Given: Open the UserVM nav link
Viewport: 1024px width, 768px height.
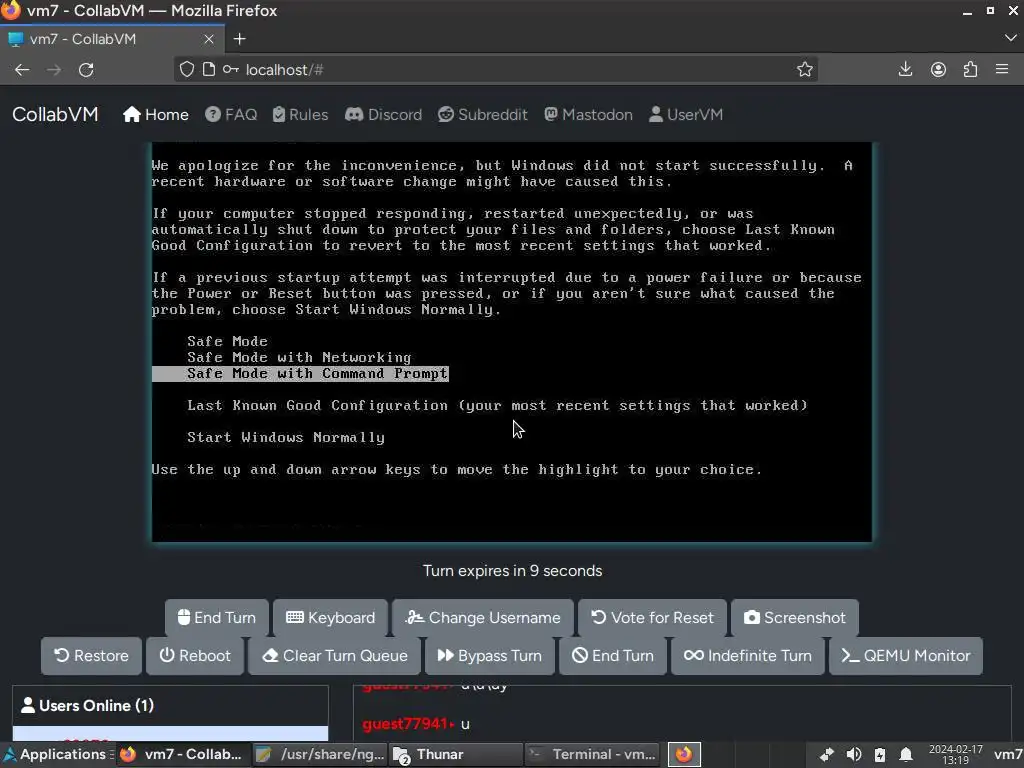Looking at the screenshot, I should (686, 115).
